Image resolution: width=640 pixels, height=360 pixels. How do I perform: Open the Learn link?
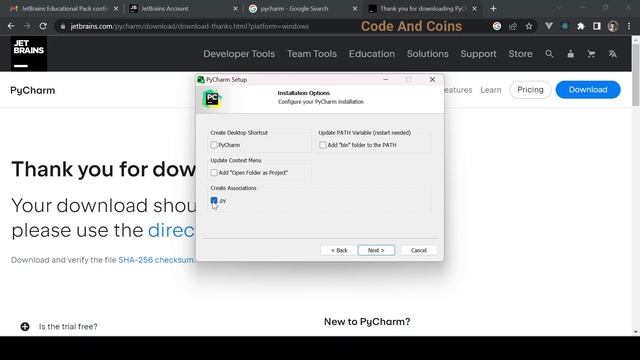491,90
